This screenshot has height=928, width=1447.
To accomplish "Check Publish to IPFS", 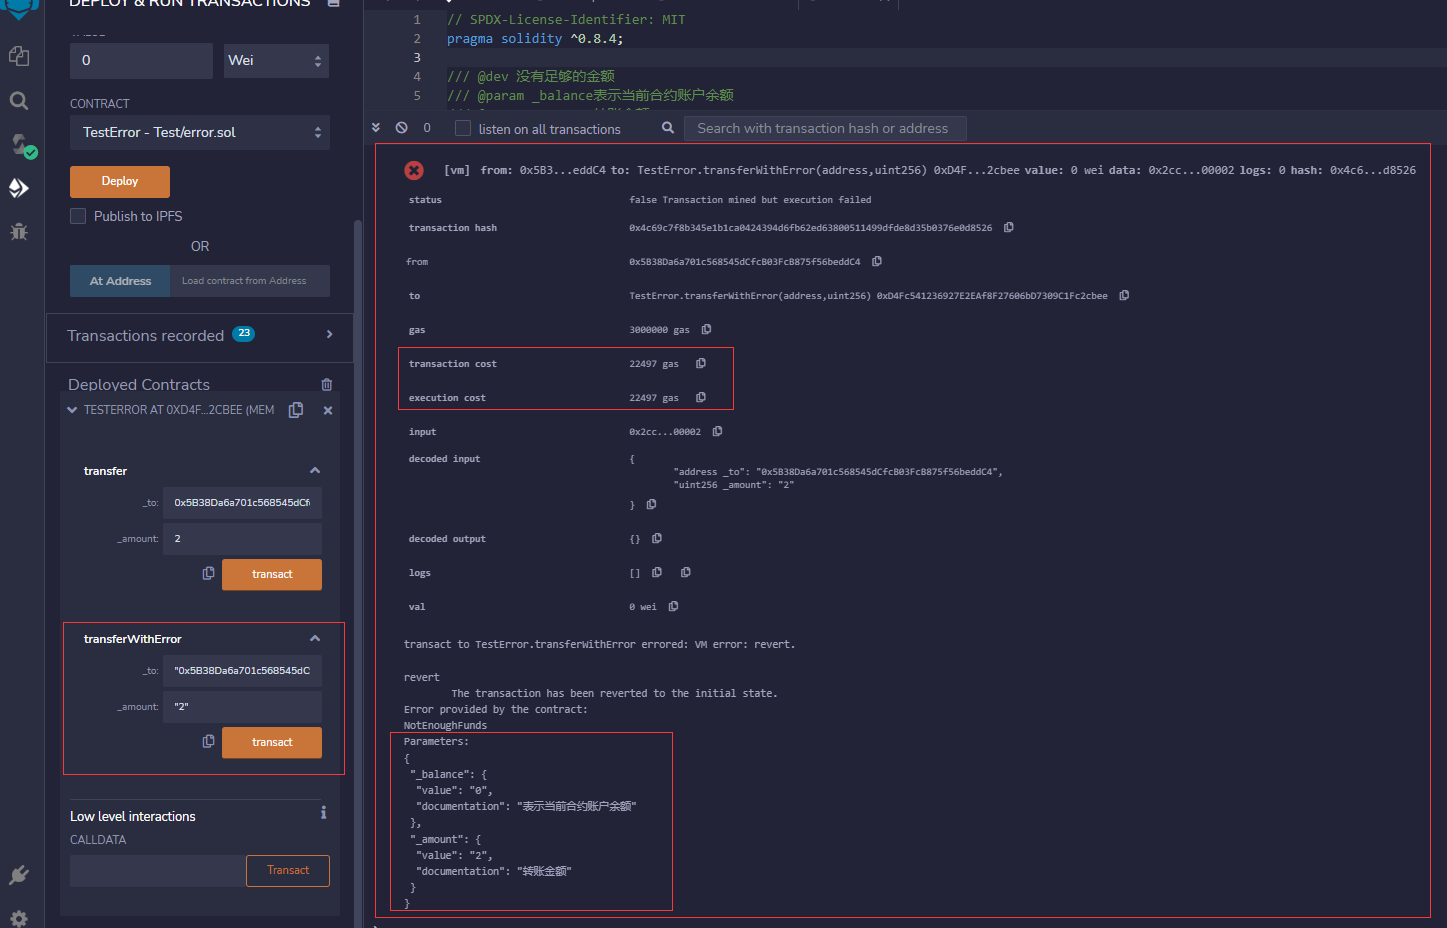I will [x=77, y=216].
